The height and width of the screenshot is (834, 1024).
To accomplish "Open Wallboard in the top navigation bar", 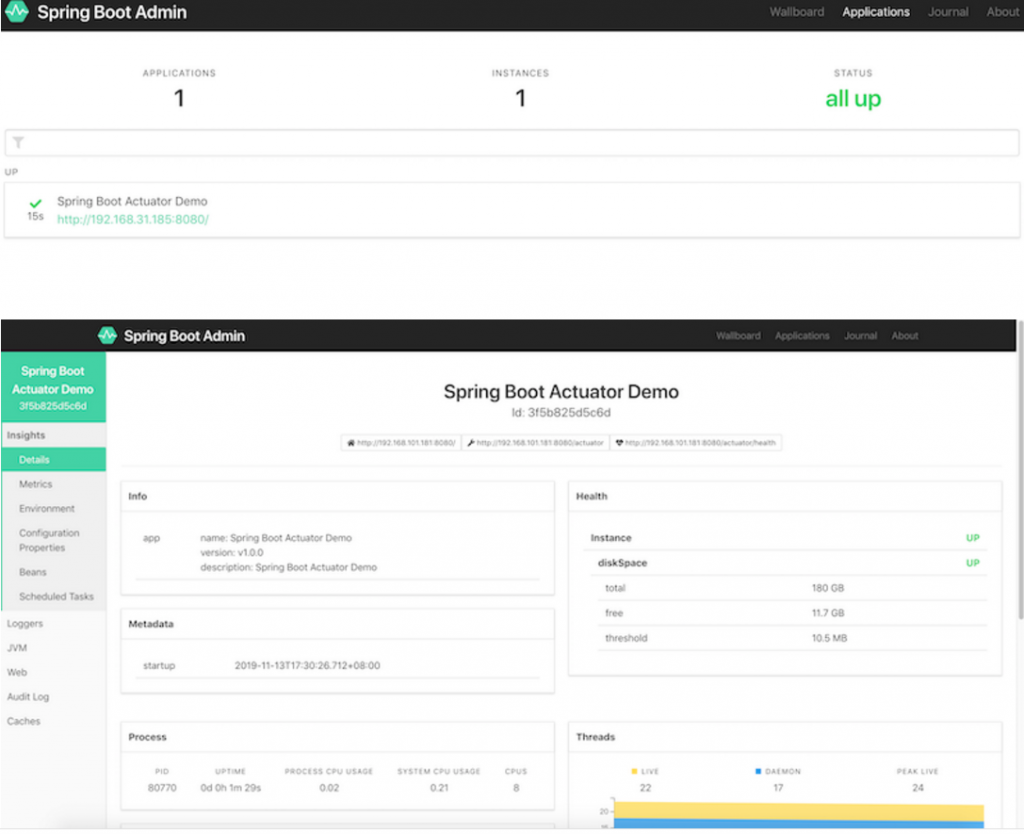I will 796,12.
